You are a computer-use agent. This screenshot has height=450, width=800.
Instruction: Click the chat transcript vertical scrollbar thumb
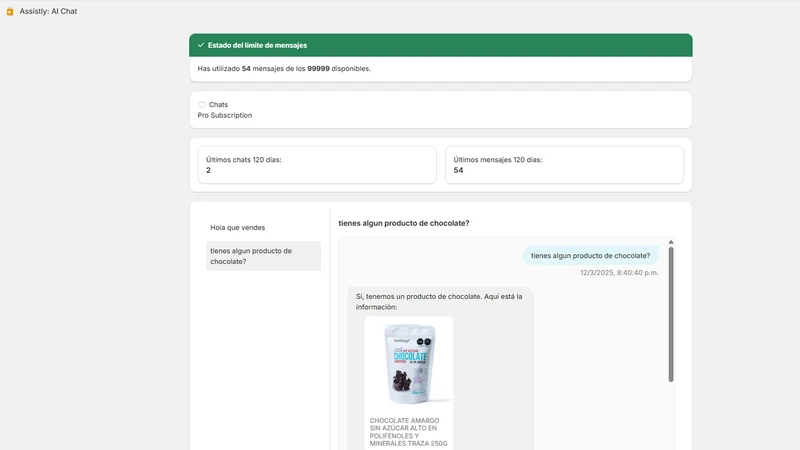tap(671, 314)
